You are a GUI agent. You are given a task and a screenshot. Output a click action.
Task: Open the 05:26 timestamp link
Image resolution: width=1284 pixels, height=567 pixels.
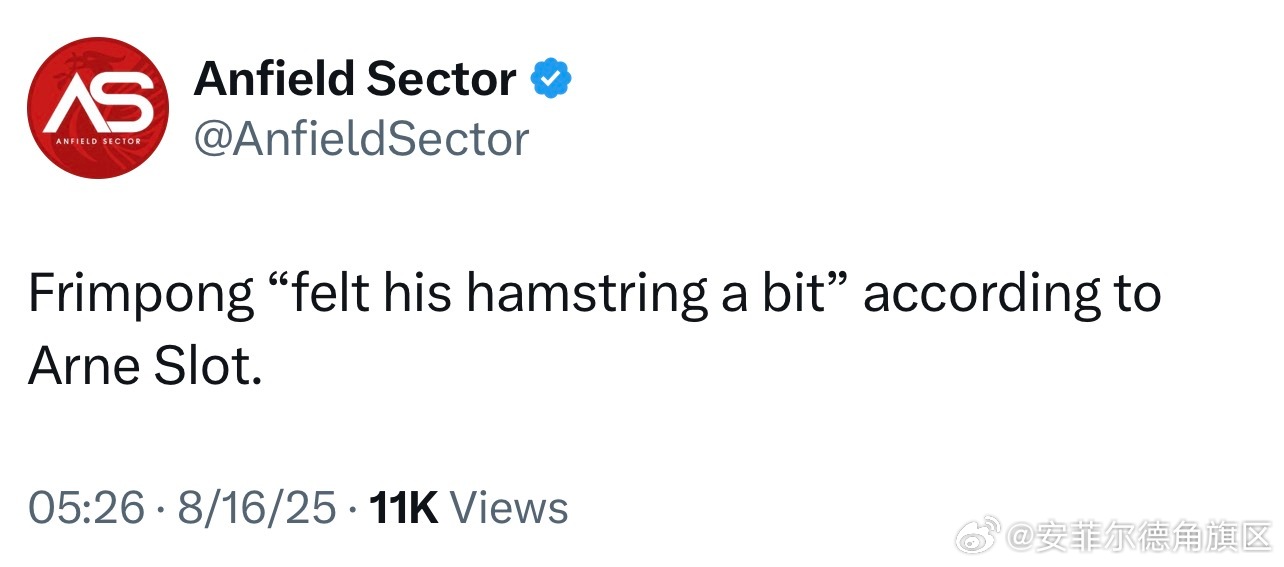click(x=87, y=509)
